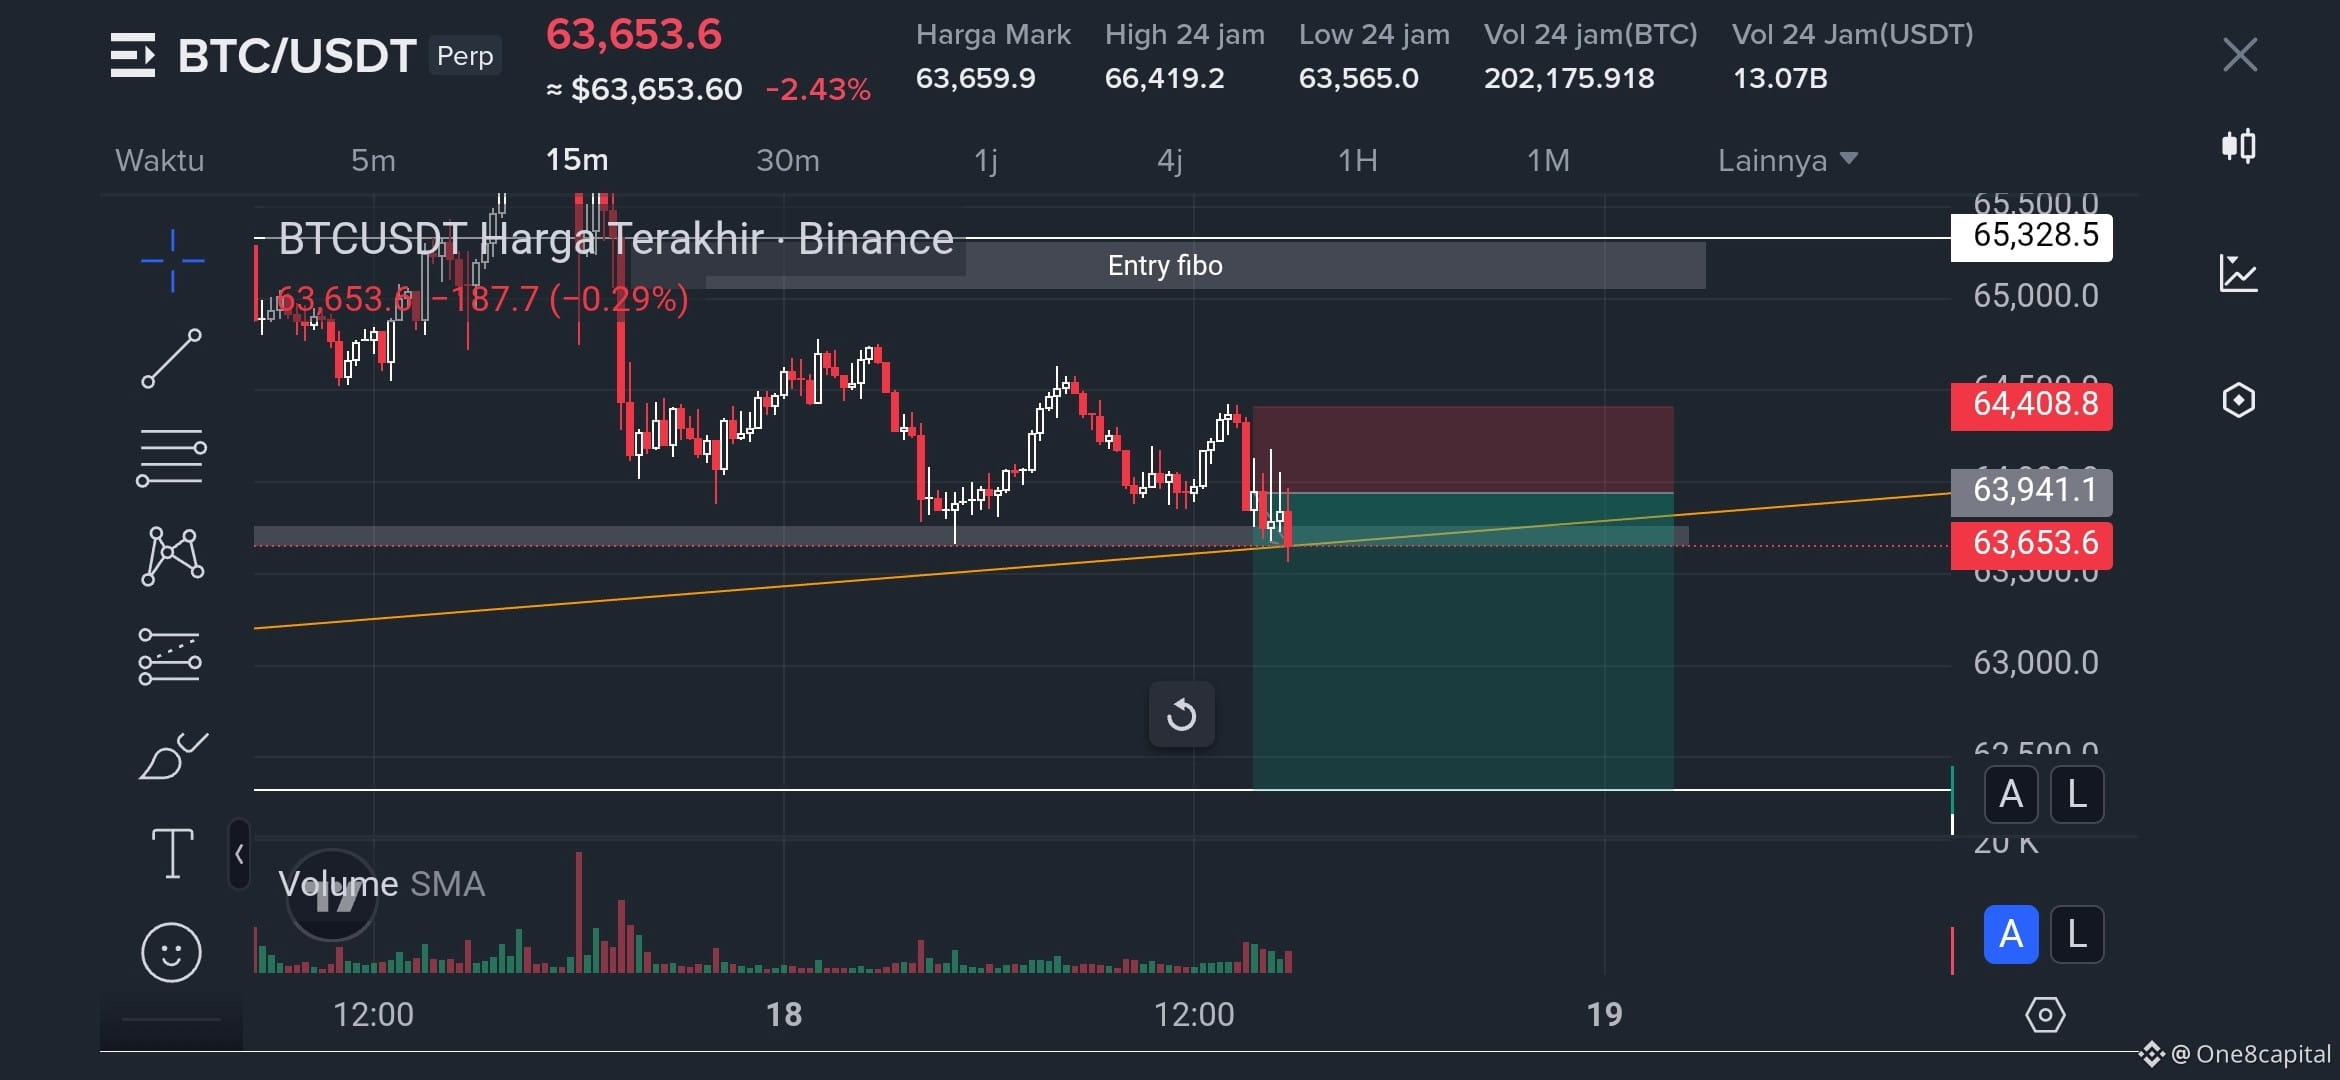Click the 63,000.0 price axis label

2036,662
